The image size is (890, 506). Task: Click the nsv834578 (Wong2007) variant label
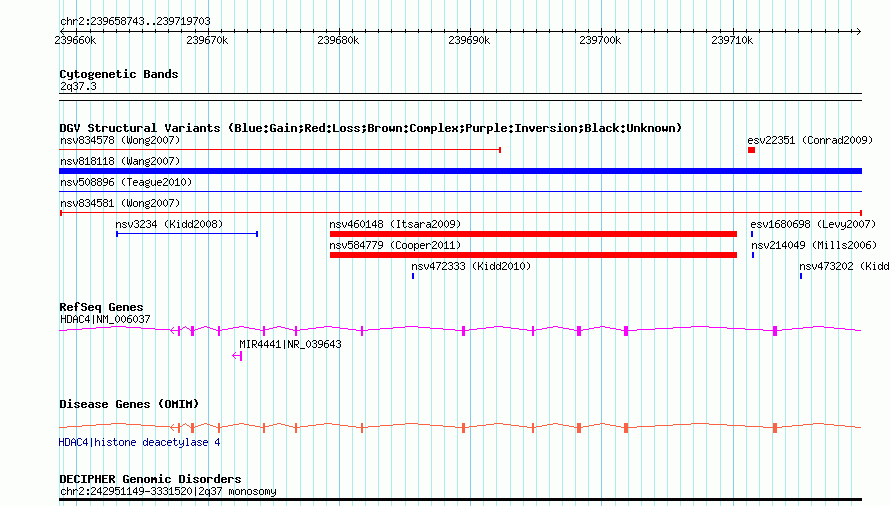(x=120, y=140)
